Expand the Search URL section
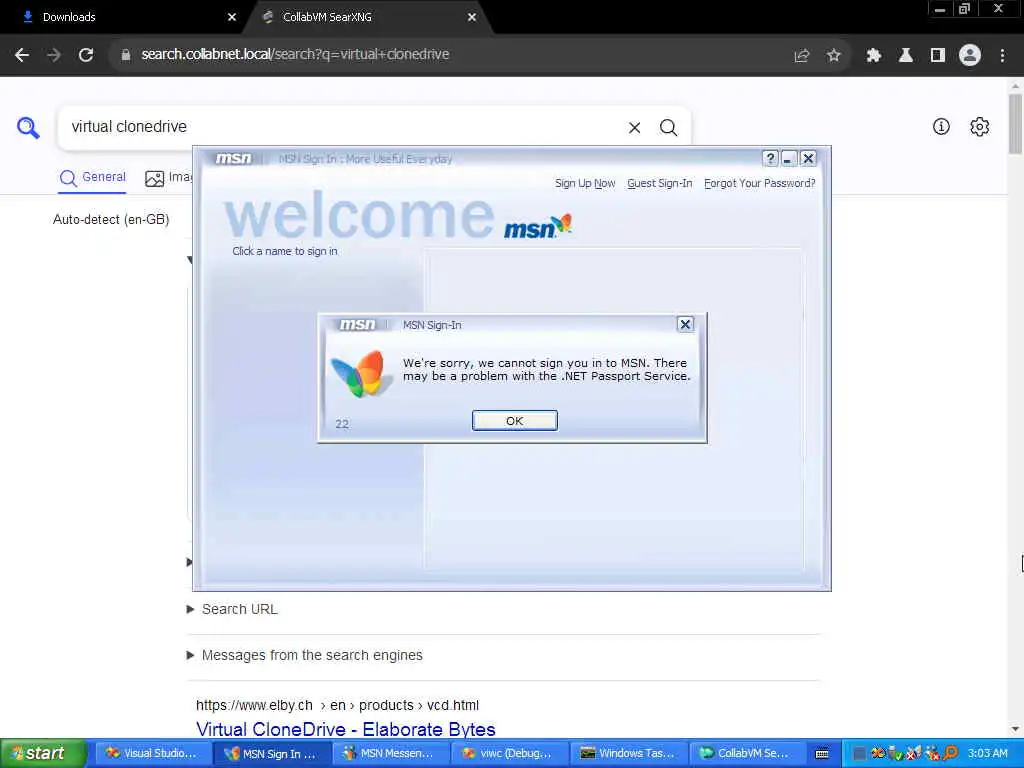 pos(232,609)
